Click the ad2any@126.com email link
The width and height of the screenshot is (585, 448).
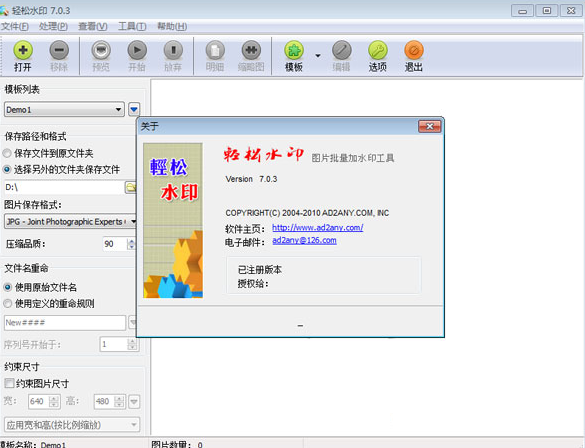tap(304, 240)
